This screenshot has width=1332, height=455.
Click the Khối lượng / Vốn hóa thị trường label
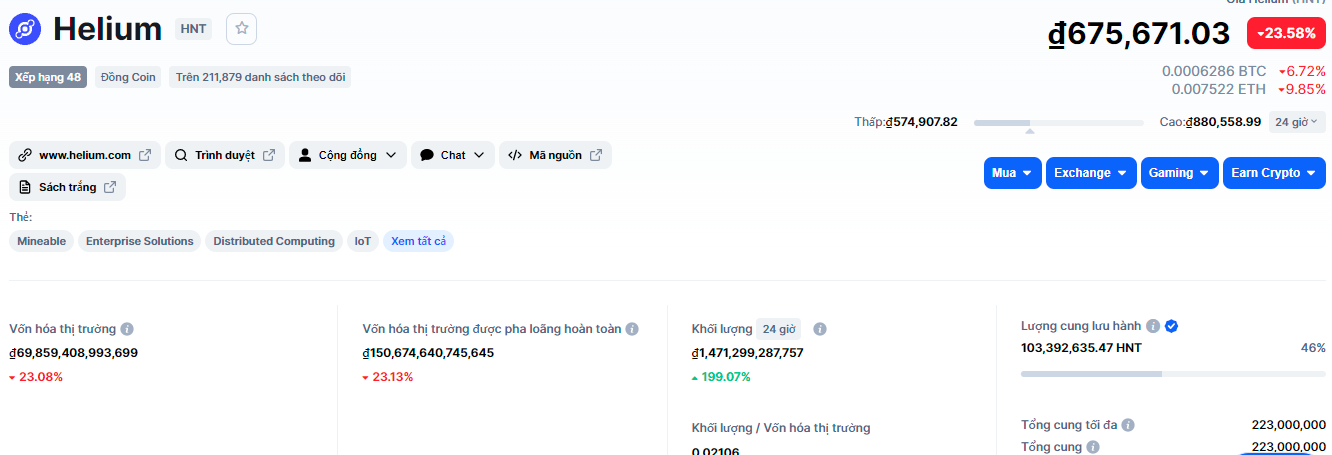click(781, 428)
